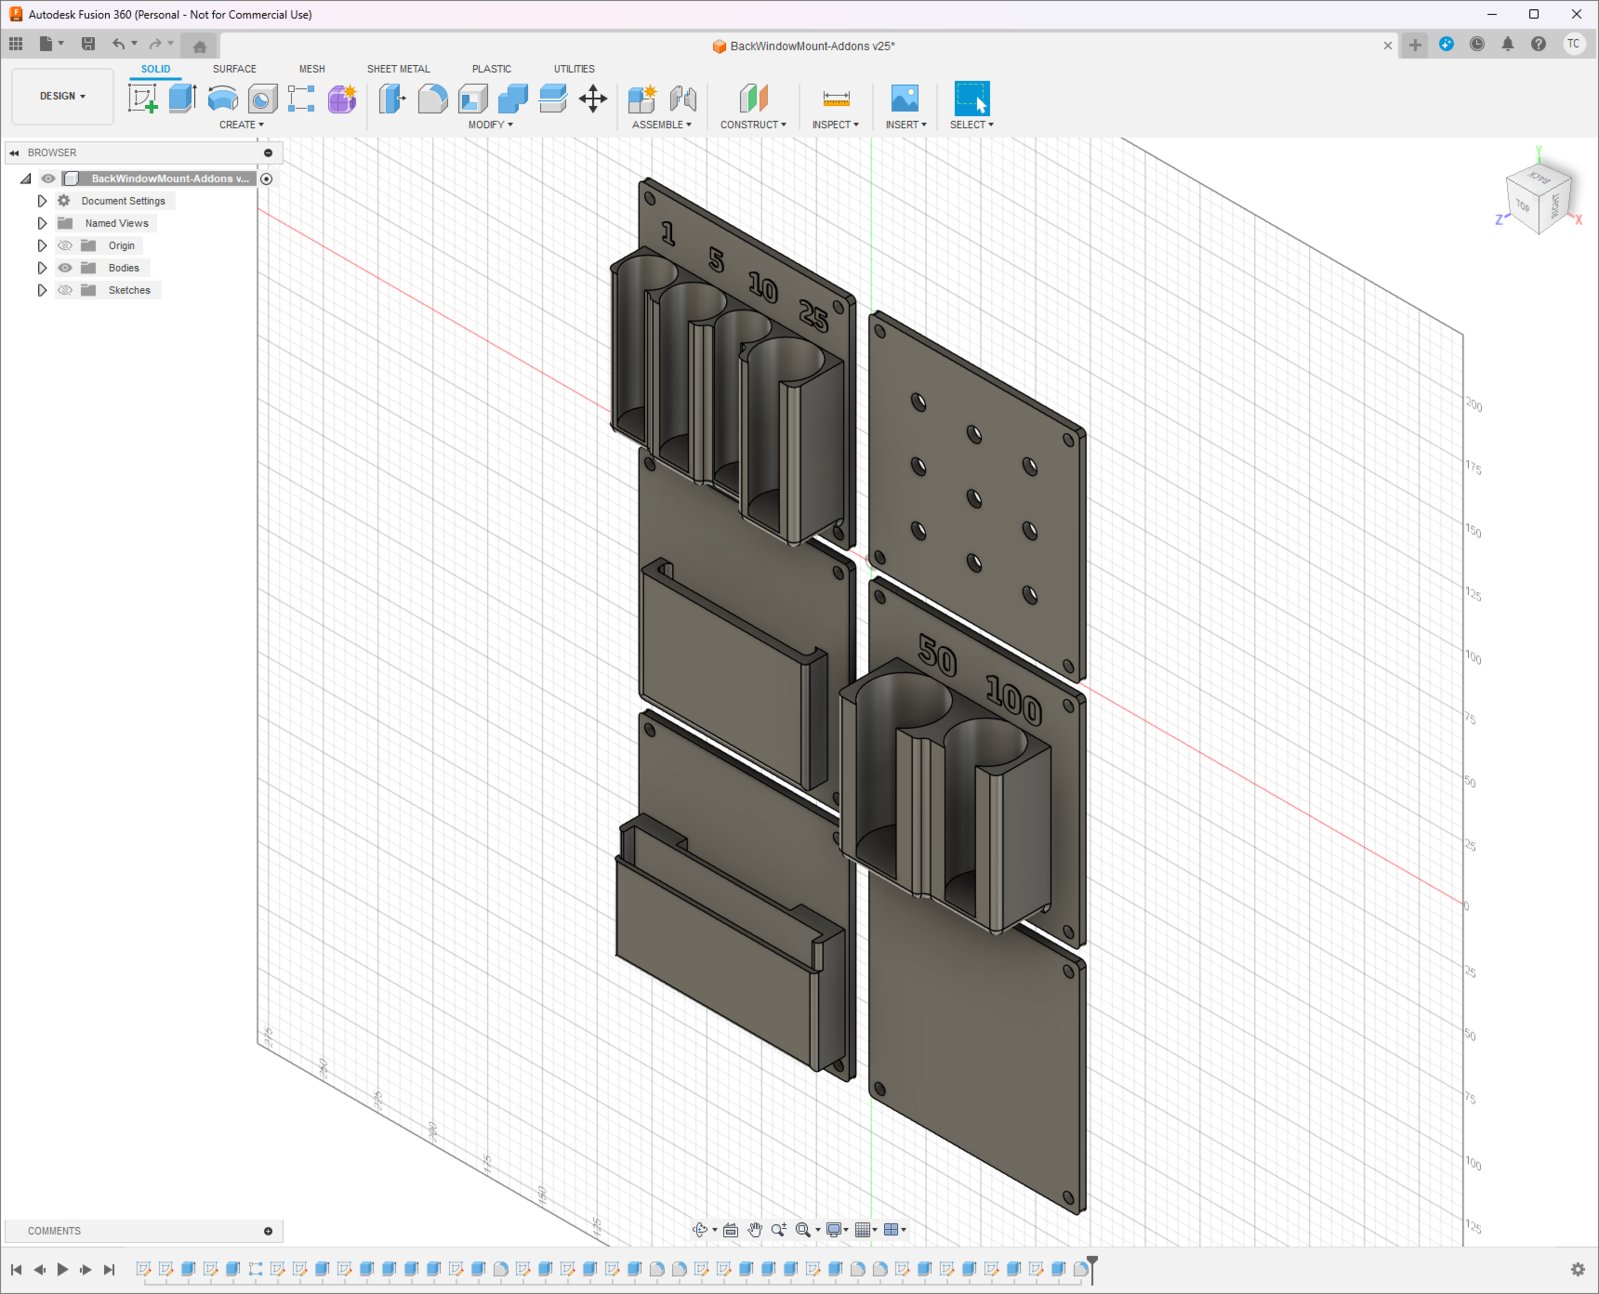Undo the last action
The width and height of the screenshot is (1599, 1294).
(119, 44)
